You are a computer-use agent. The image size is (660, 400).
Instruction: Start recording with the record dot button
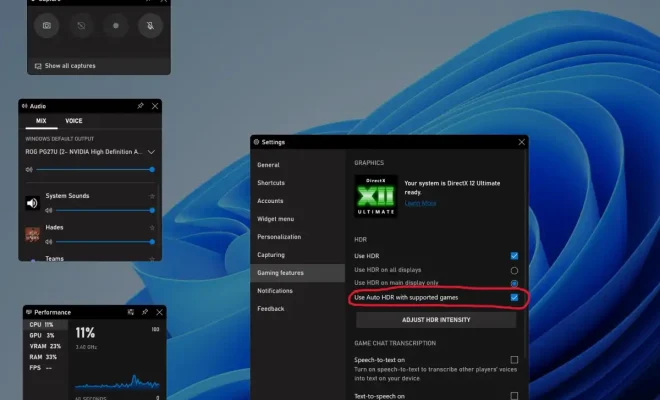pyautogui.click(x=116, y=26)
